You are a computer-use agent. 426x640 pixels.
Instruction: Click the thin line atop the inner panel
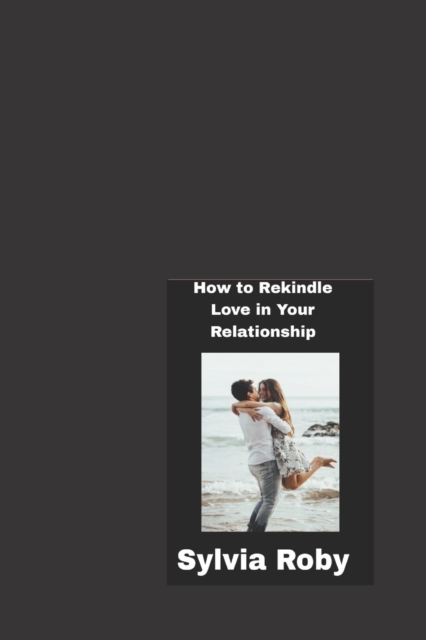pos(270,279)
